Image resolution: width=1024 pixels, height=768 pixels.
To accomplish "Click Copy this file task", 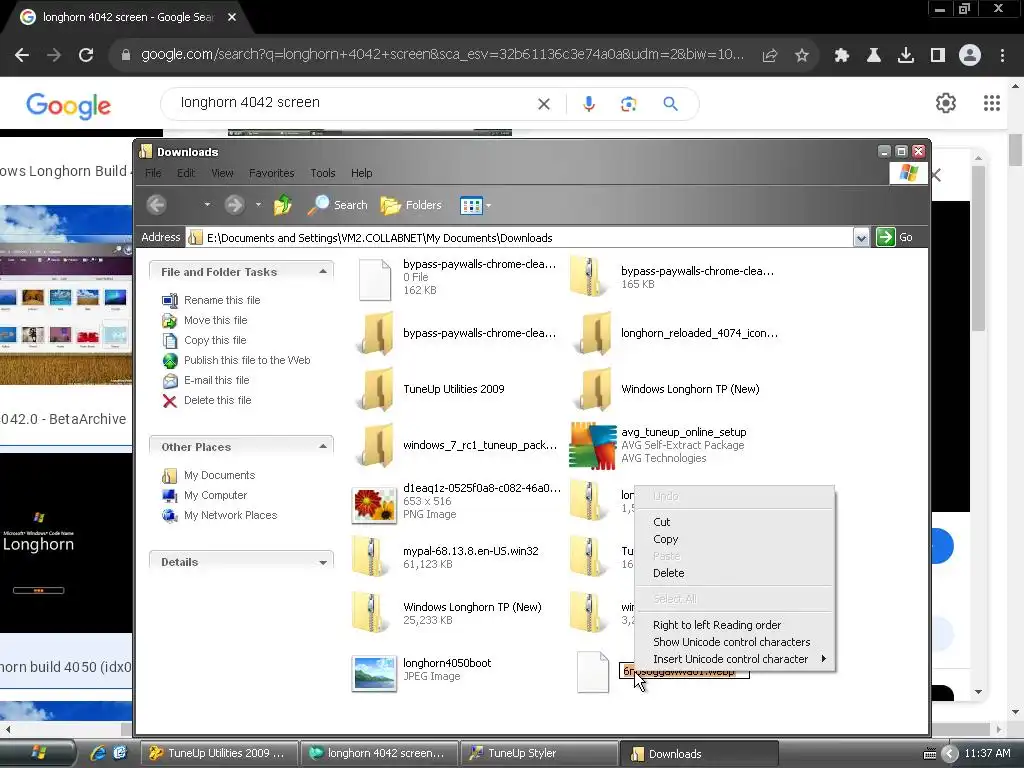I will coord(214,340).
